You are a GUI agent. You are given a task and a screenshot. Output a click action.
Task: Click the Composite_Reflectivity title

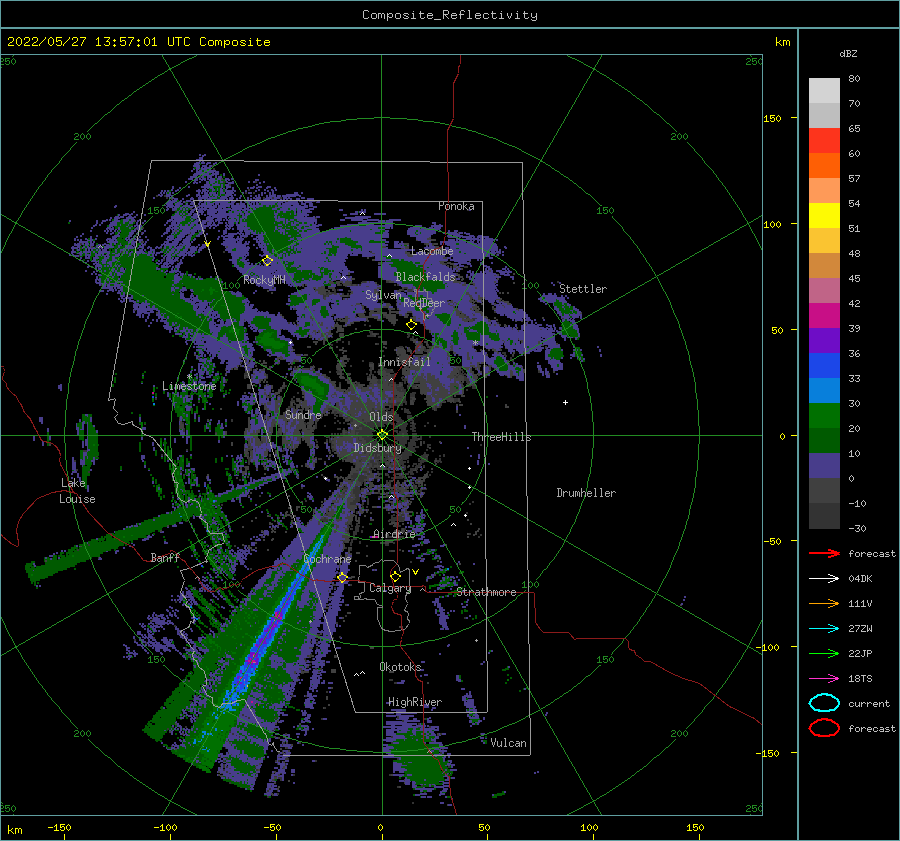point(449,15)
